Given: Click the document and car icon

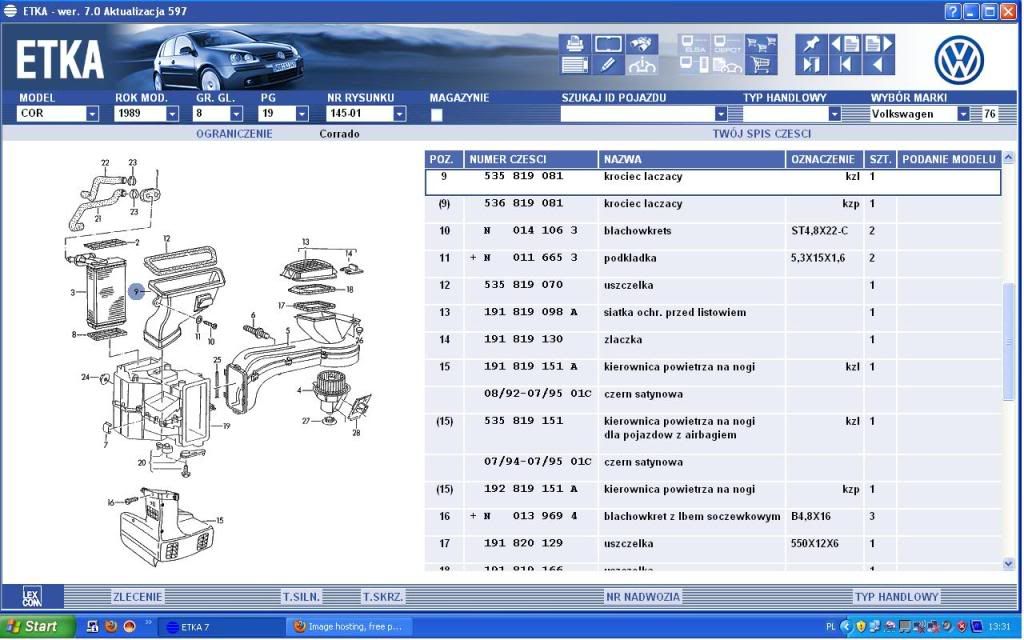Looking at the screenshot, I should 727,65.
